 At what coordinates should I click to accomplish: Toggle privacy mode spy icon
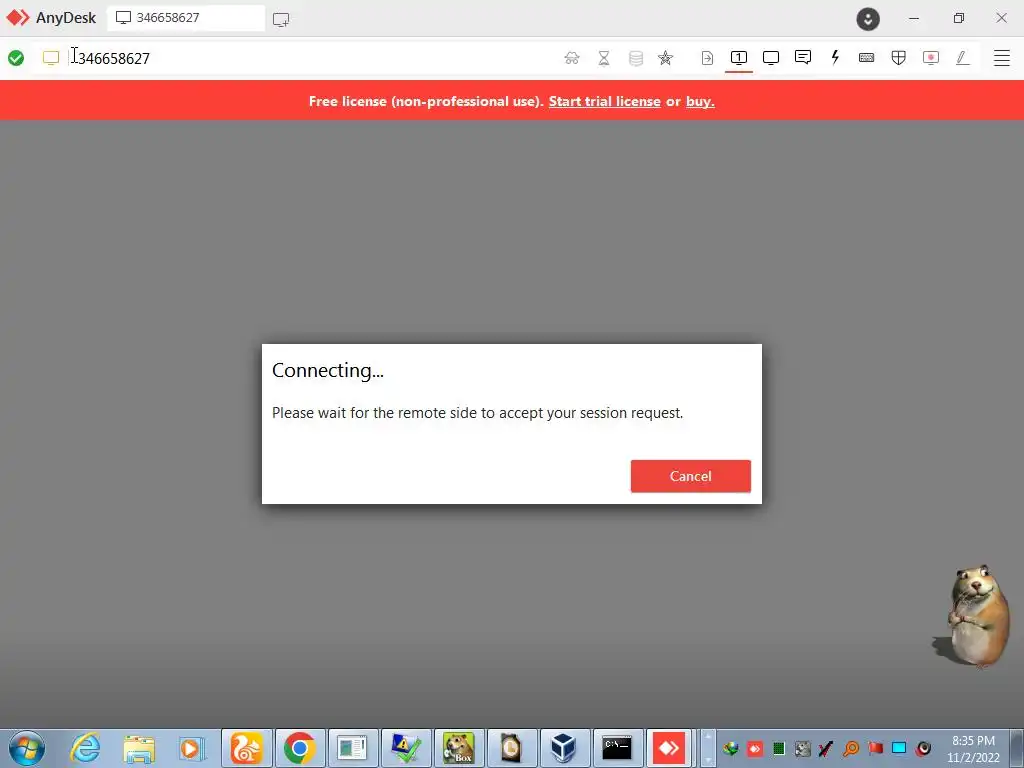coord(571,58)
